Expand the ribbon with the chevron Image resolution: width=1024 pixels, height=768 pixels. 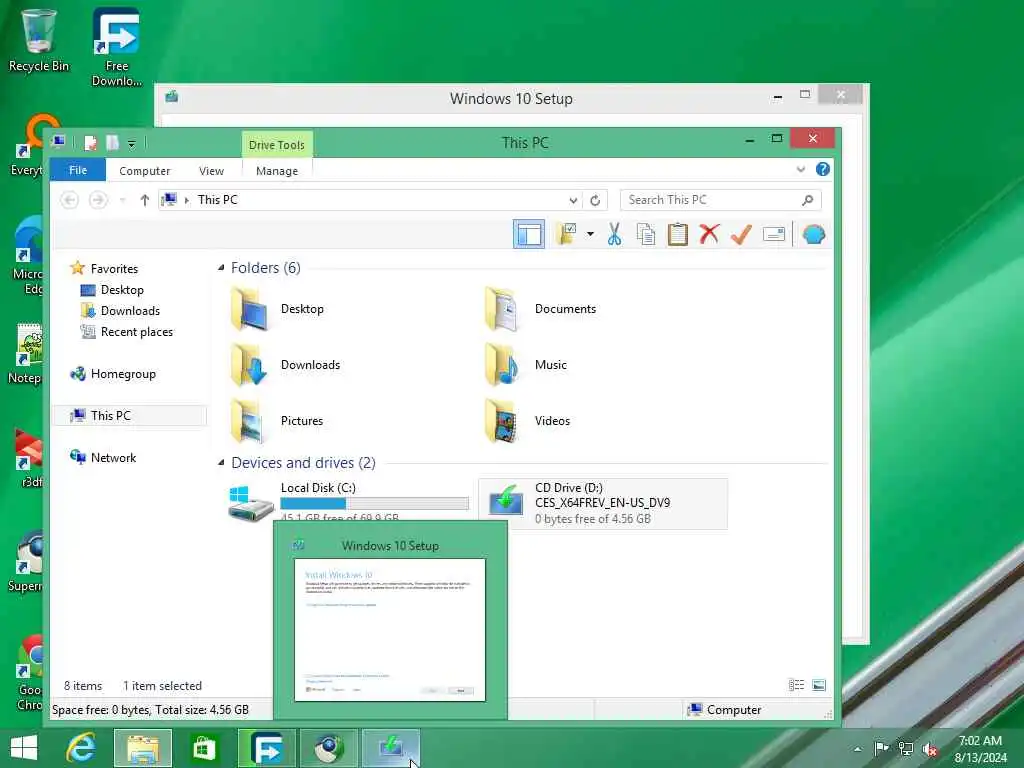801,170
